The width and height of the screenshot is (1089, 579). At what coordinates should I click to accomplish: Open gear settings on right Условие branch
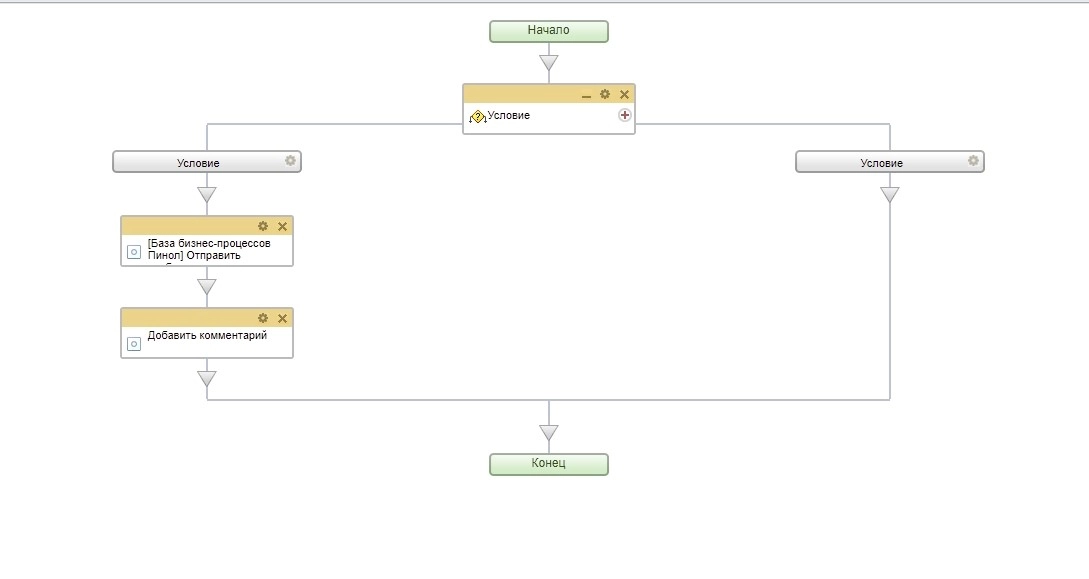pyautogui.click(x=973, y=160)
